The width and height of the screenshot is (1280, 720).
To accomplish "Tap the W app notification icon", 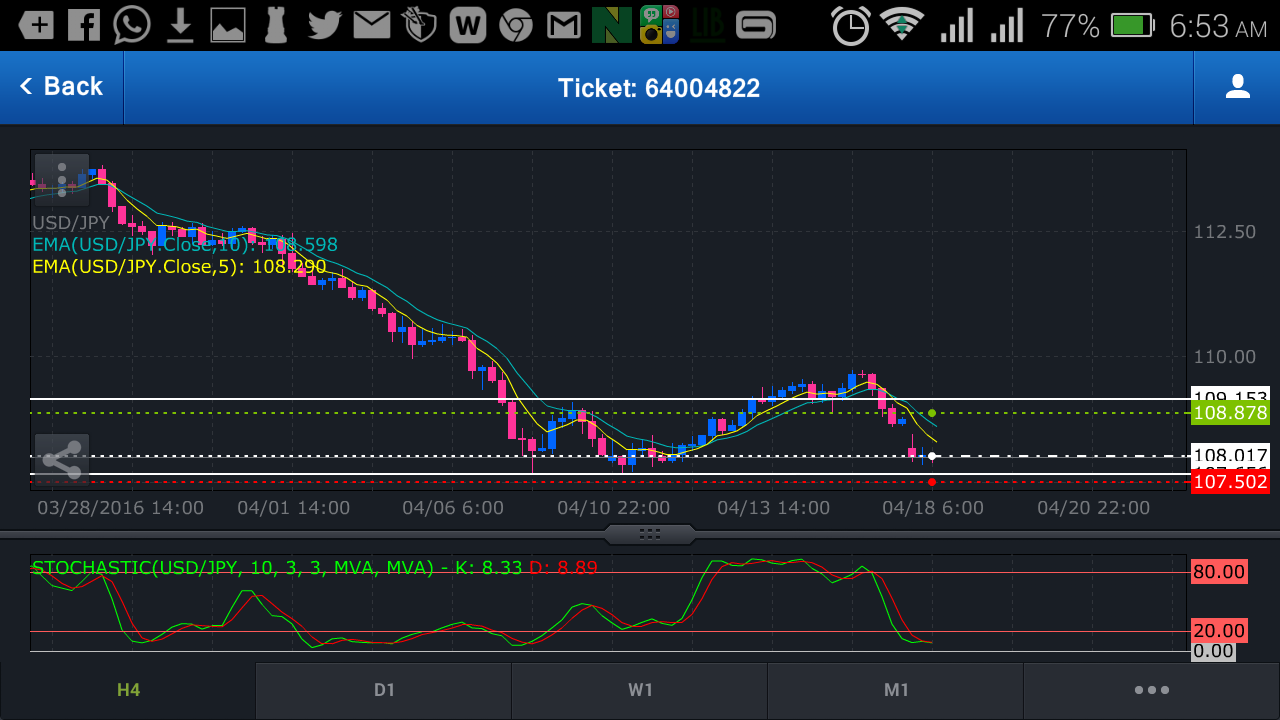I will (468, 25).
